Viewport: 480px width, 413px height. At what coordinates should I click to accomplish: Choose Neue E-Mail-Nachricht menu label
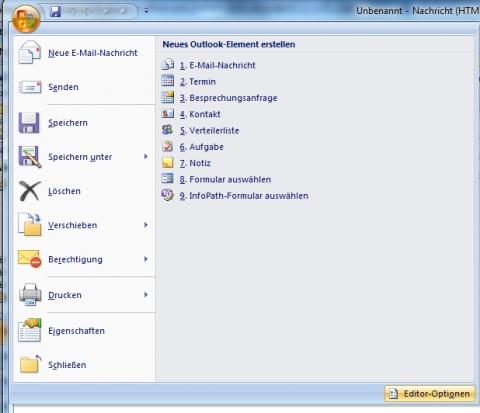pos(93,53)
